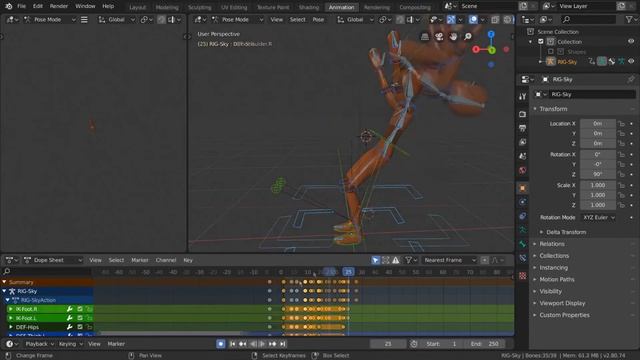
Task: Open the Tool properties tab (wrench icon)
Action: (522, 96)
